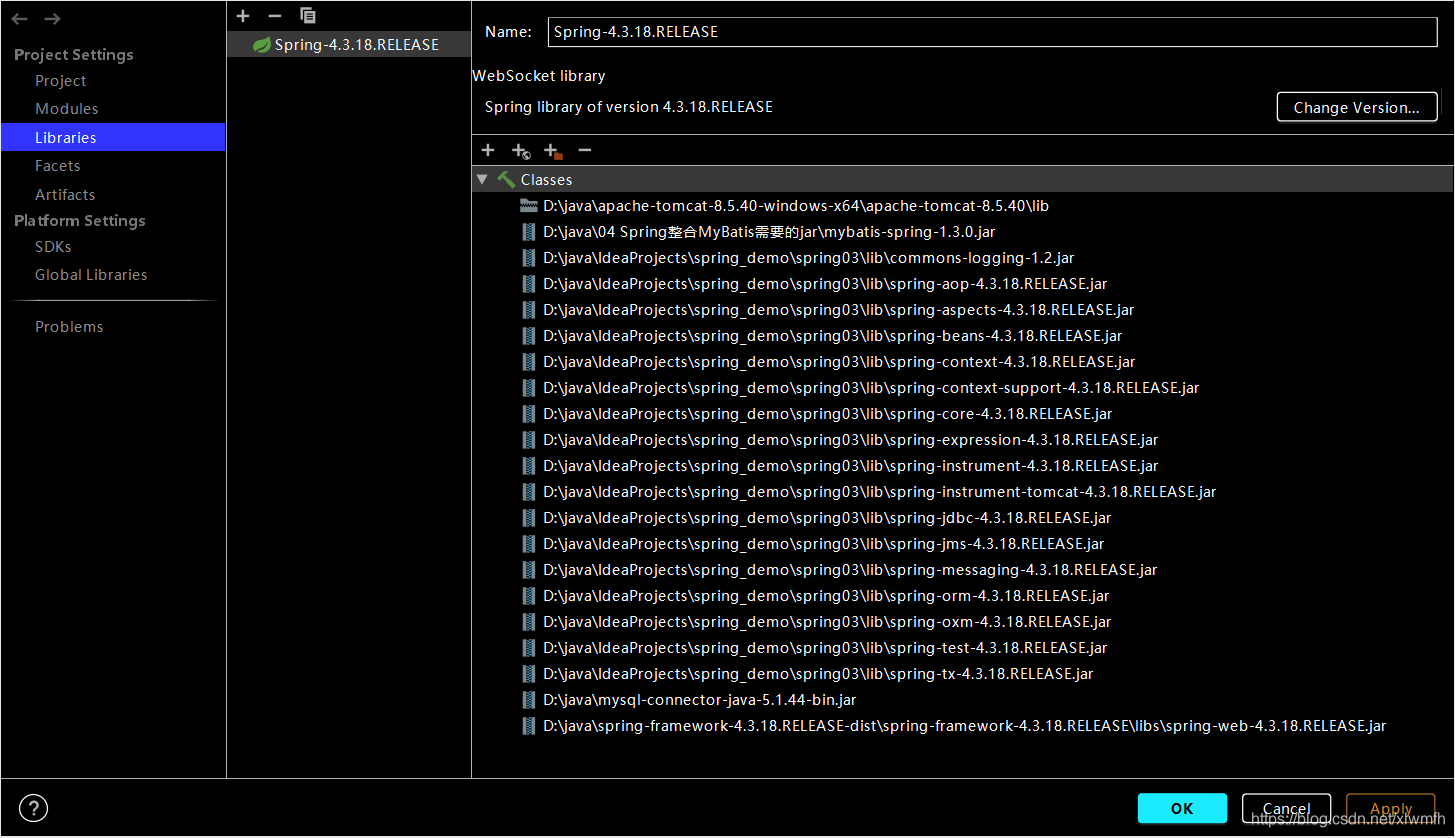Screen dimensions: 1455x838
Task: Remove the selected library from list
Action: (x=275, y=15)
